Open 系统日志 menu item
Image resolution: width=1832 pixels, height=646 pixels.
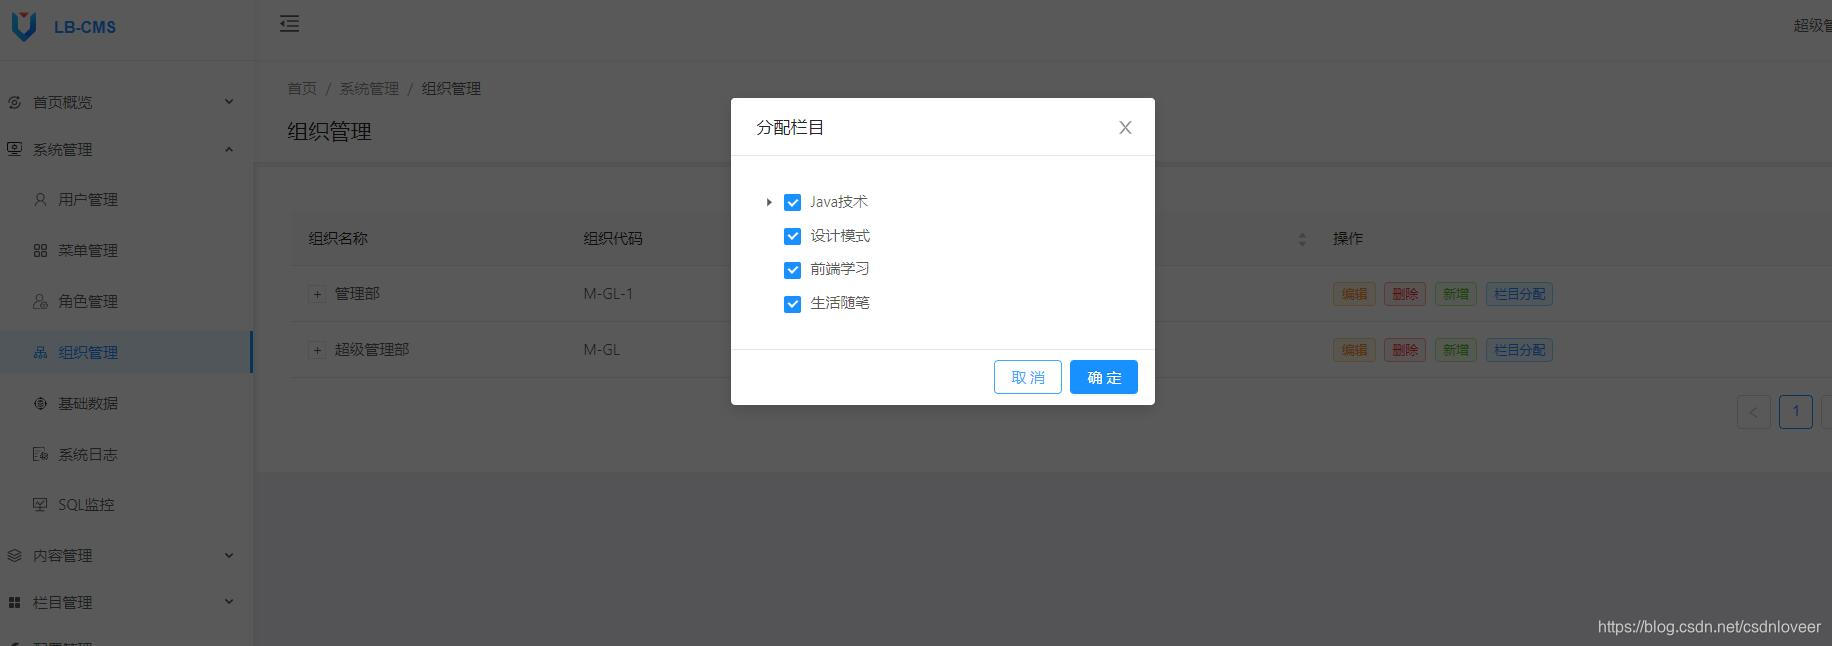(126, 454)
